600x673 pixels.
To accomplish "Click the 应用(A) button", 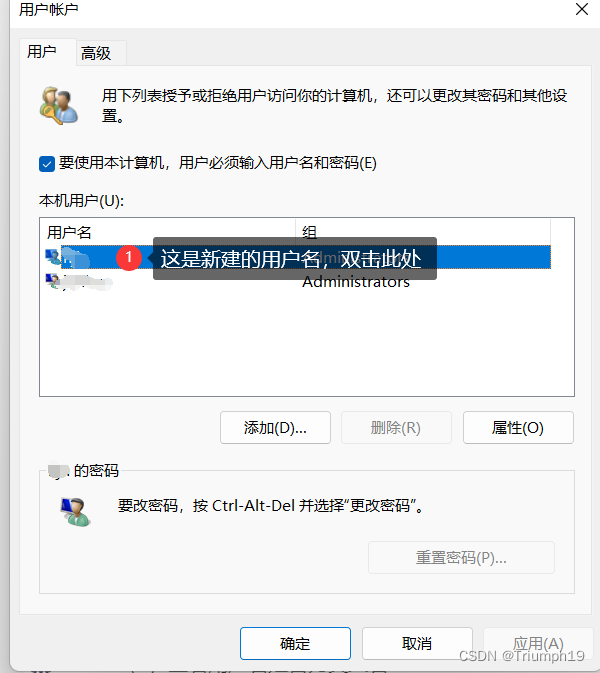I will tap(538, 643).
